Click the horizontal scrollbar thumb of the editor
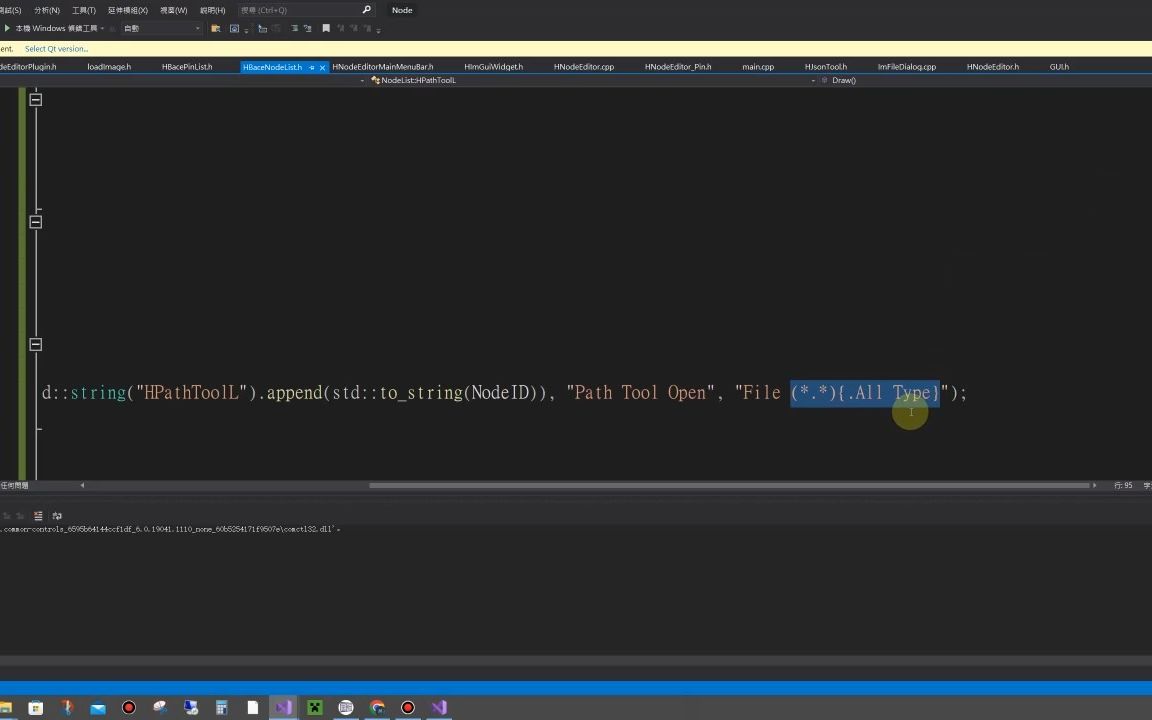 [x=729, y=485]
